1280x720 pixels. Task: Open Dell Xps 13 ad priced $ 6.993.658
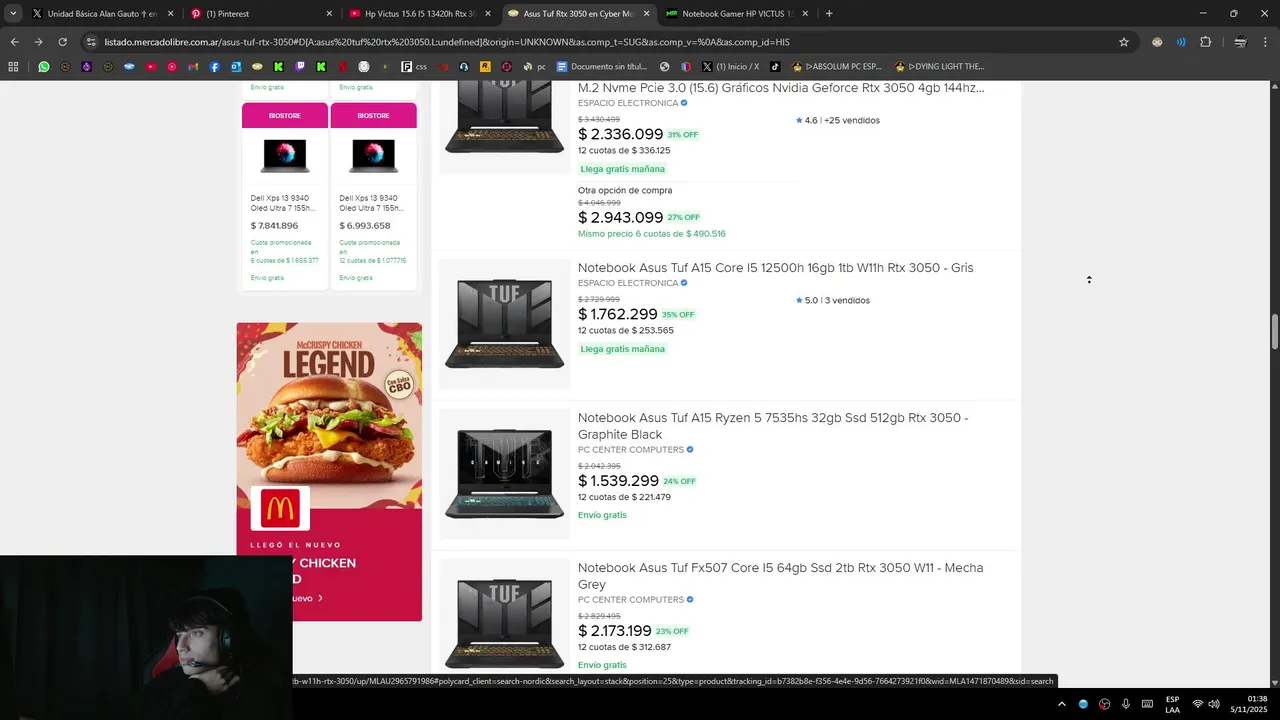coord(373,195)
